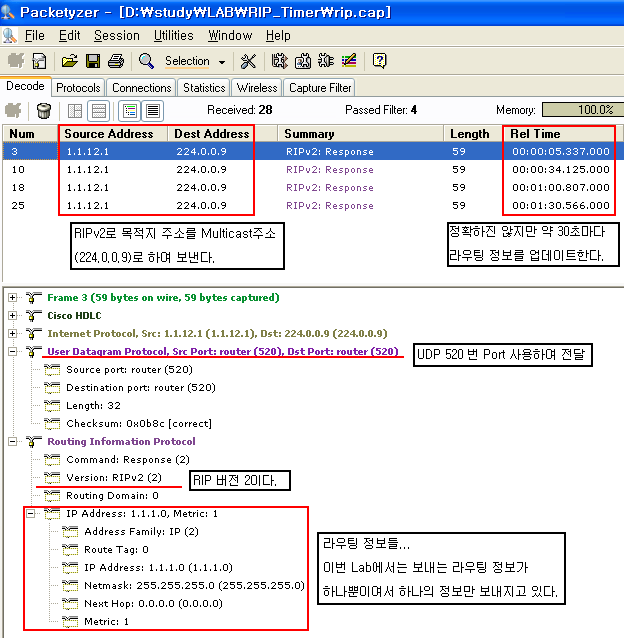Open settings via wrench and screwdriver icon
The width and height of the screenshot is (624, 638).
(x=248, y=61)
